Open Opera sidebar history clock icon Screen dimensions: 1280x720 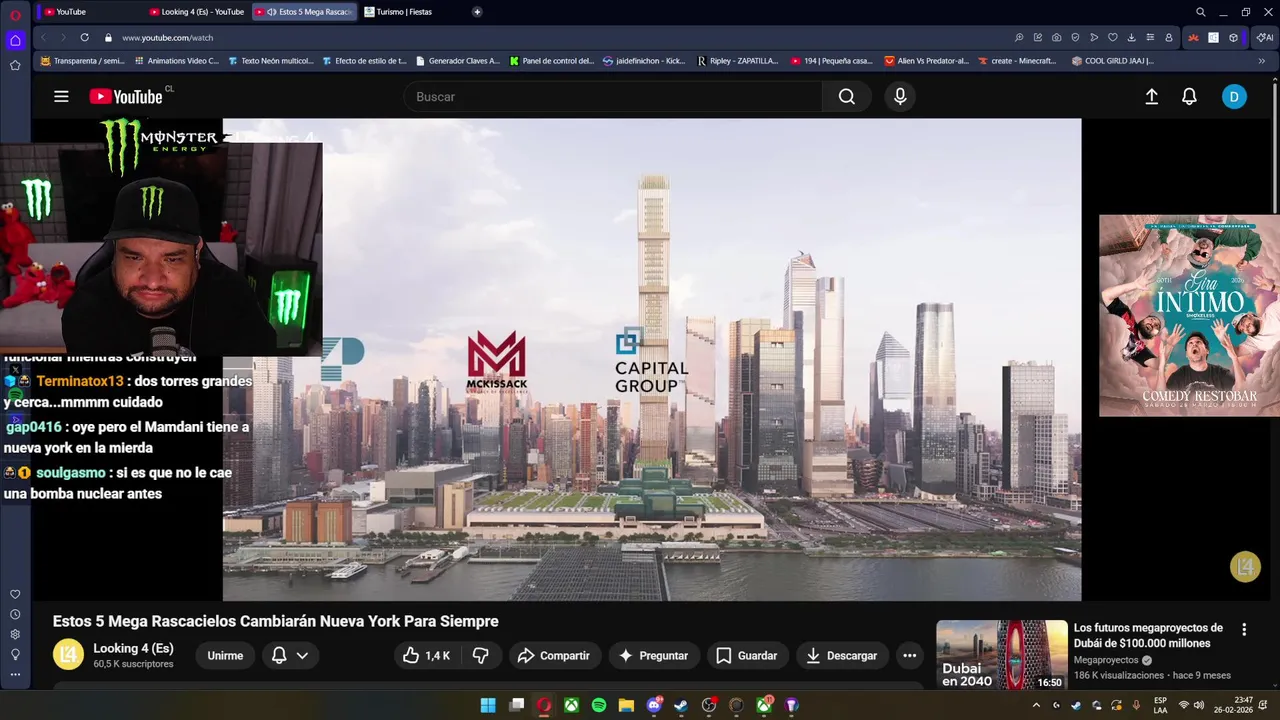[15, 615]
